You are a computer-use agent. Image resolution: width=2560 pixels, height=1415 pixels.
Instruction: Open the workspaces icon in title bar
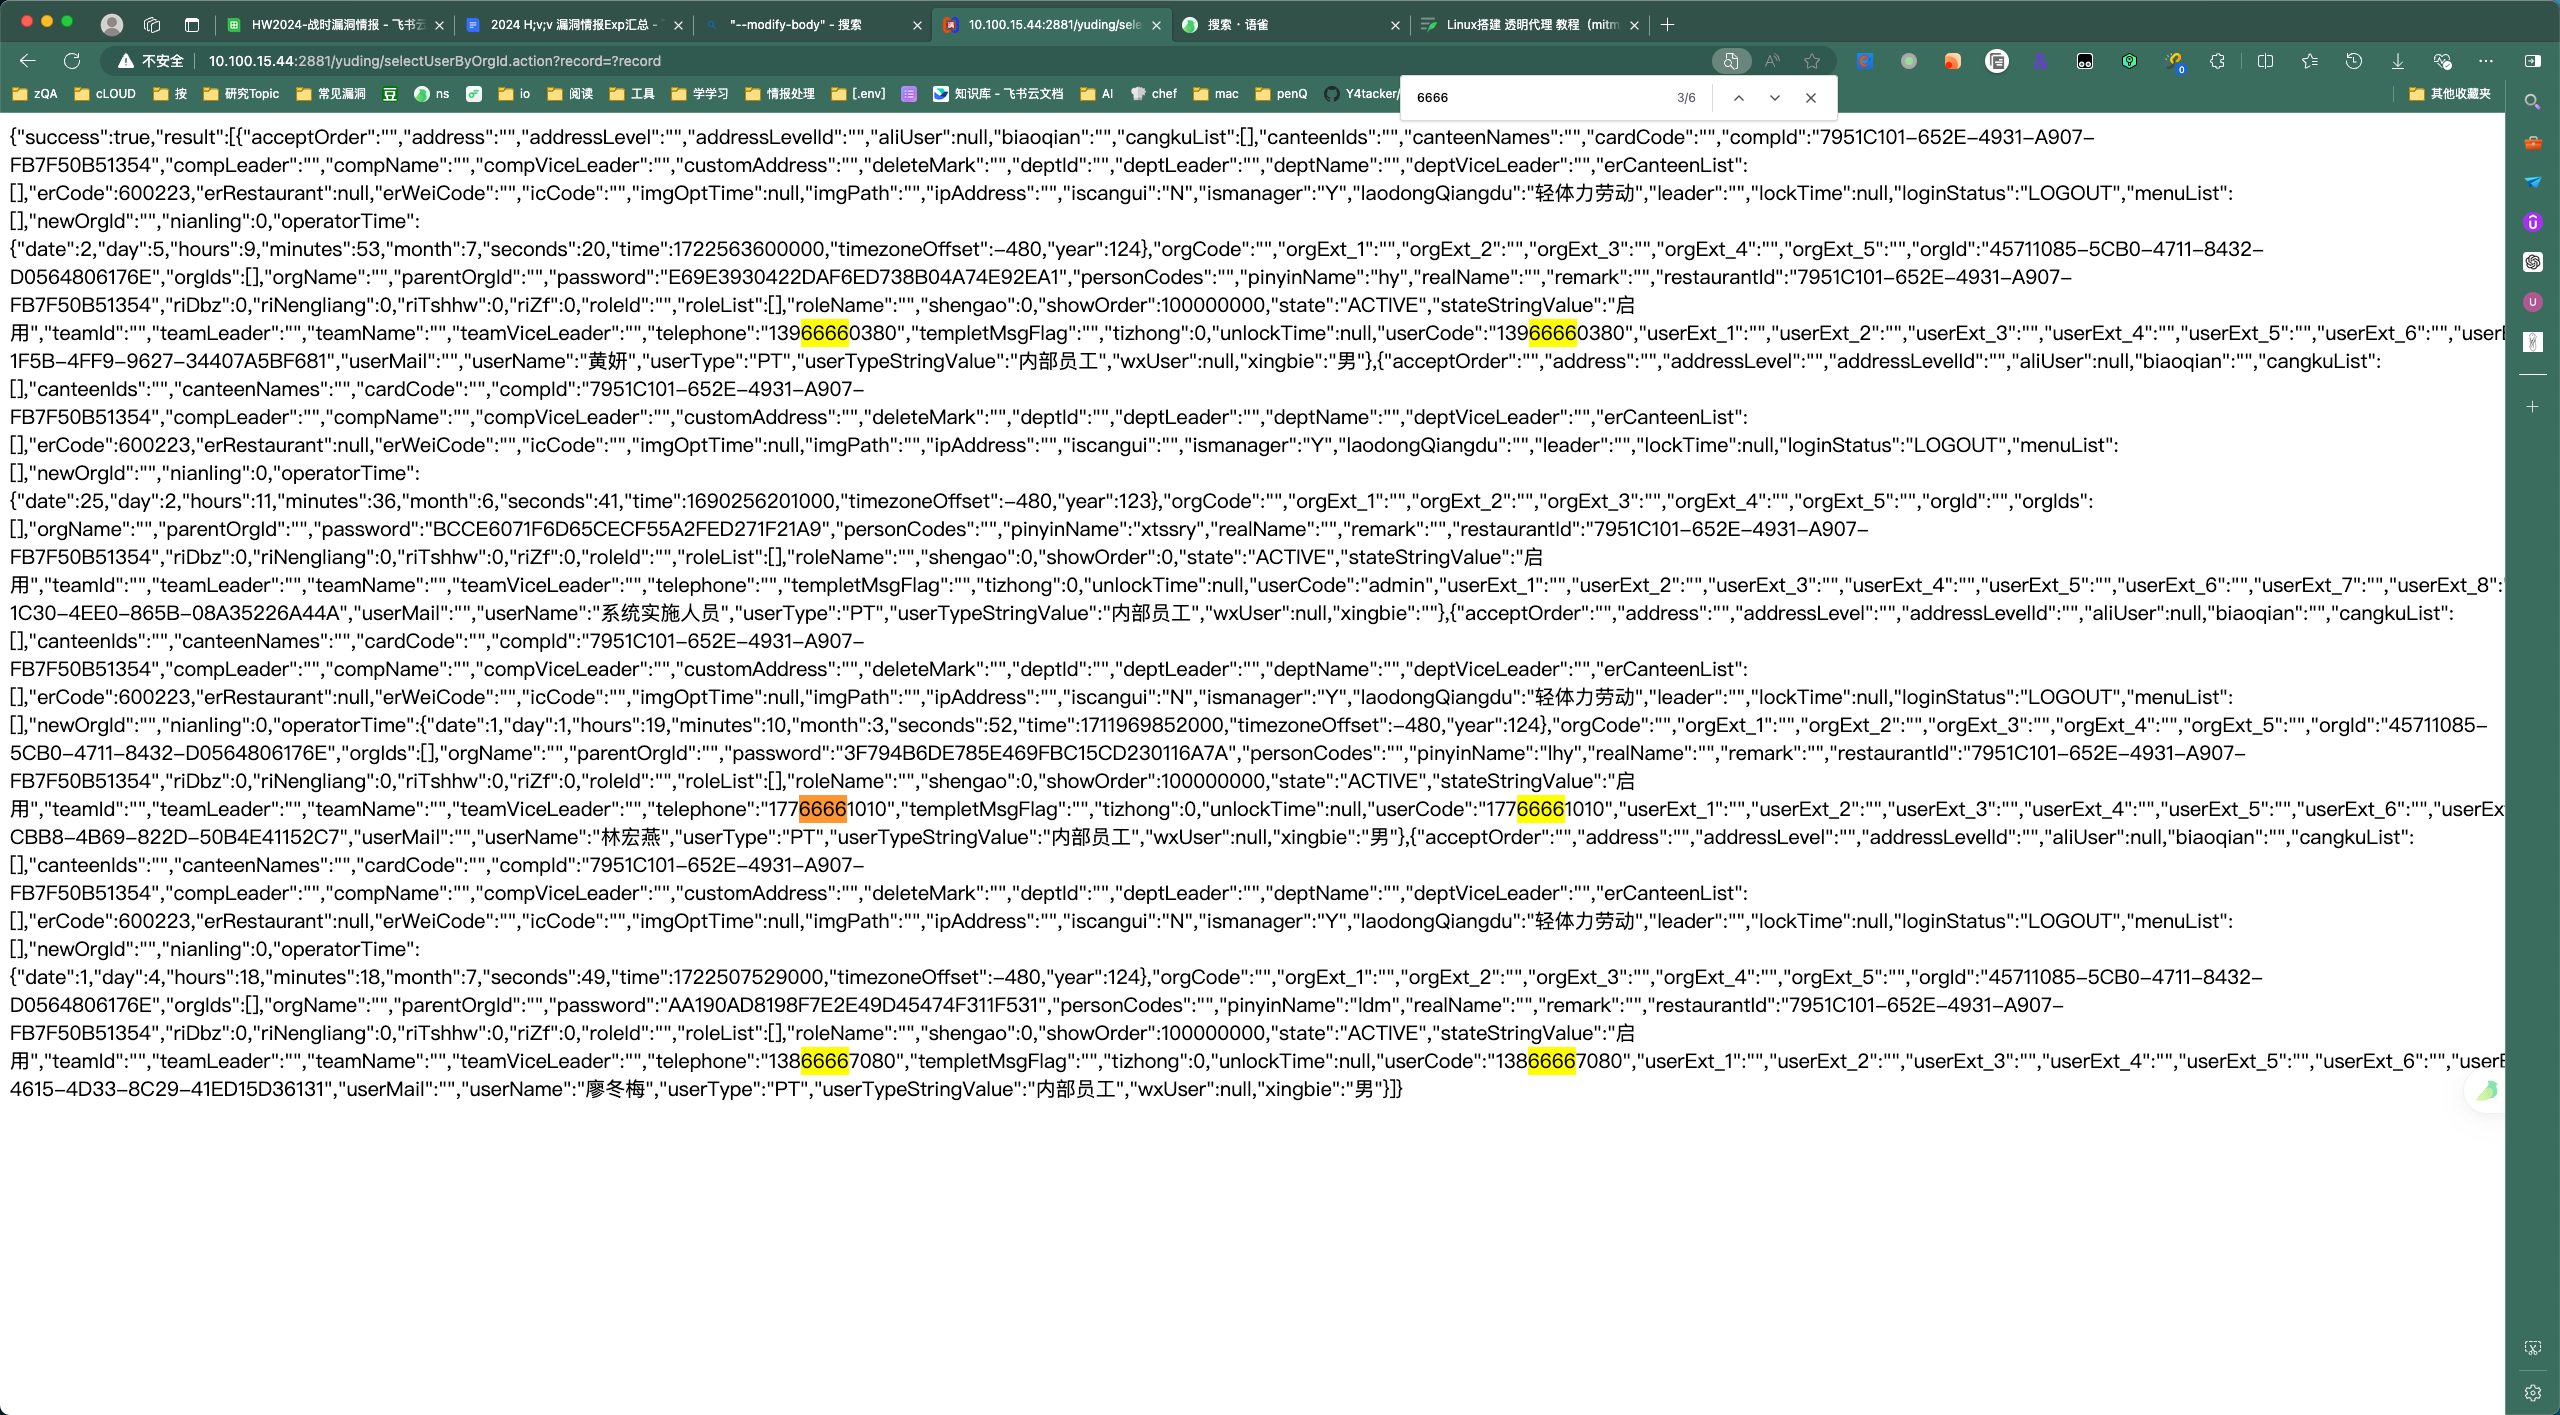pos(152,24)
